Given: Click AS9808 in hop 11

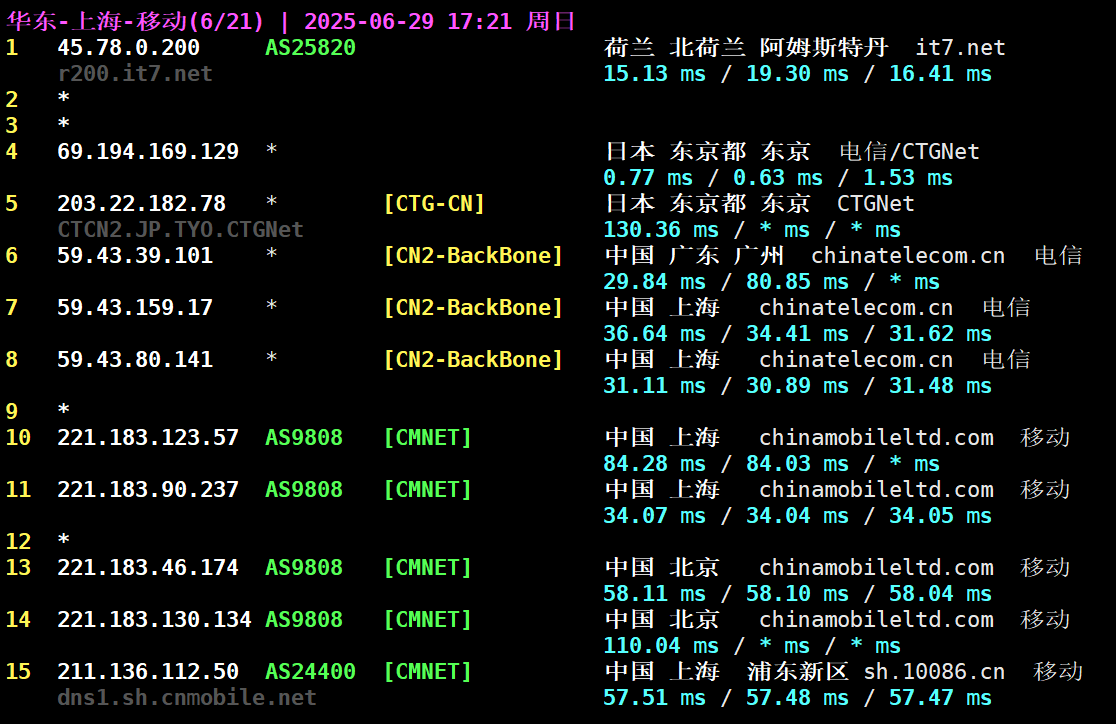Looking at the screenshot, I should pyautogui.click(x=304, y=489).
